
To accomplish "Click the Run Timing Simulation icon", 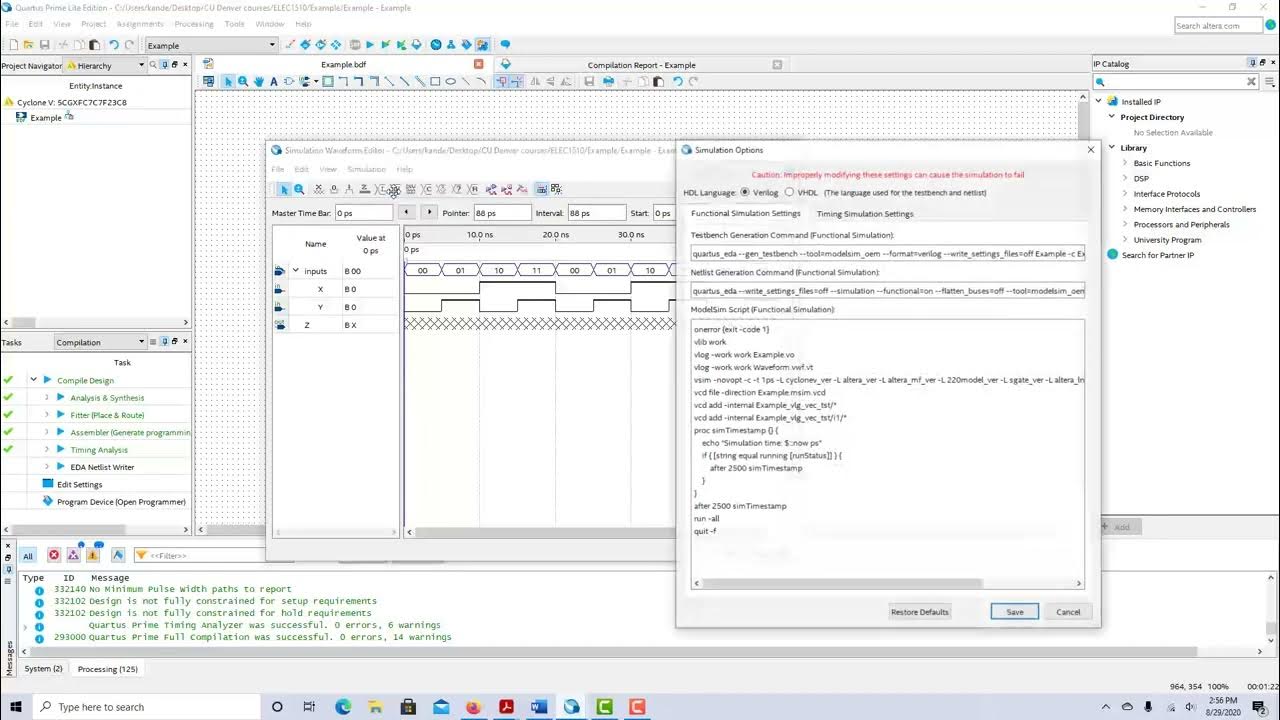I will pos(507,189).
